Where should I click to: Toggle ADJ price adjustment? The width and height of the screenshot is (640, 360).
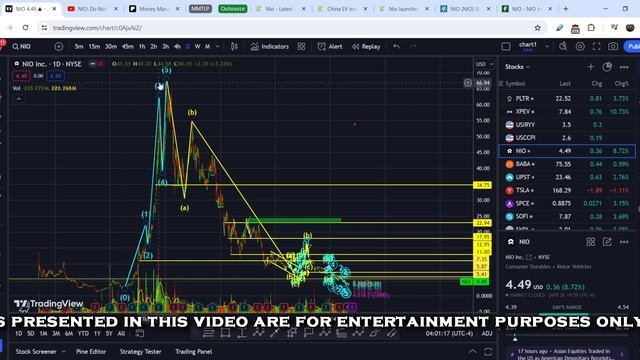(x=487, y=333)
